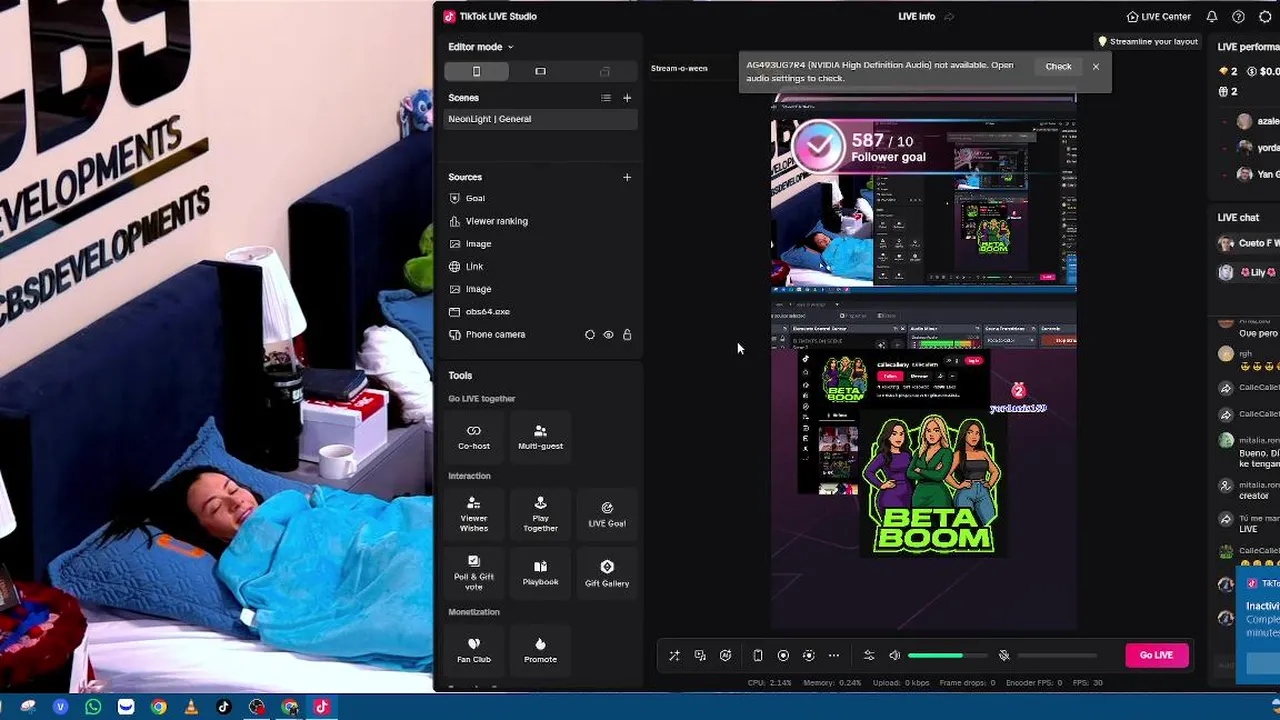Open Viewer Wishes interaction tool
The height and width of the screenshot is (720, 1280).
(474, 514)
